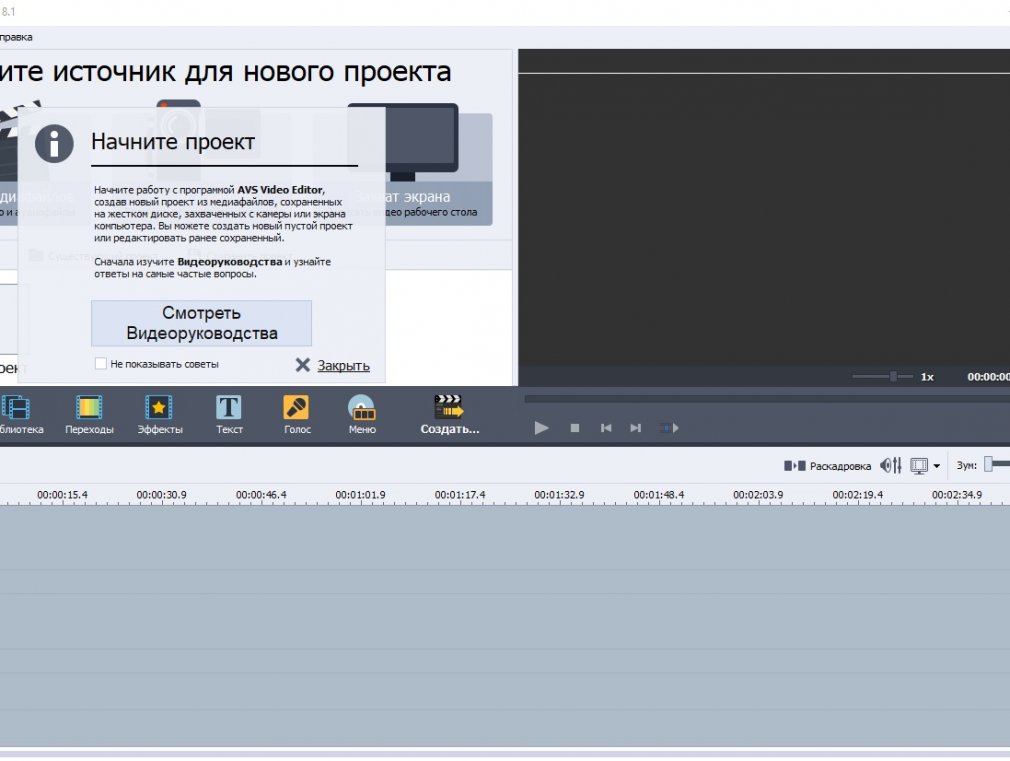Expand the timeline view dropdown arrow

pos(937,466)
